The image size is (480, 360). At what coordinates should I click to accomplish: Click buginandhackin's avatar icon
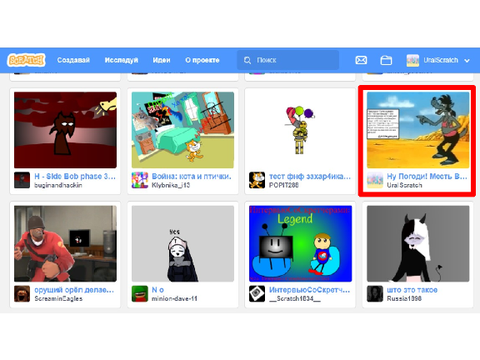click(x=22, y=180)
